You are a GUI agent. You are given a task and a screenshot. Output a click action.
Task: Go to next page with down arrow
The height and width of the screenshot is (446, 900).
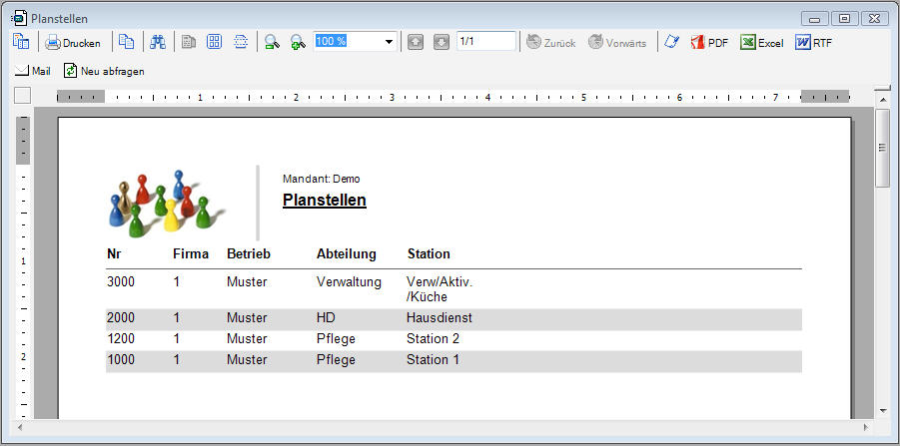pyautogui.click(x=441, y=42)
